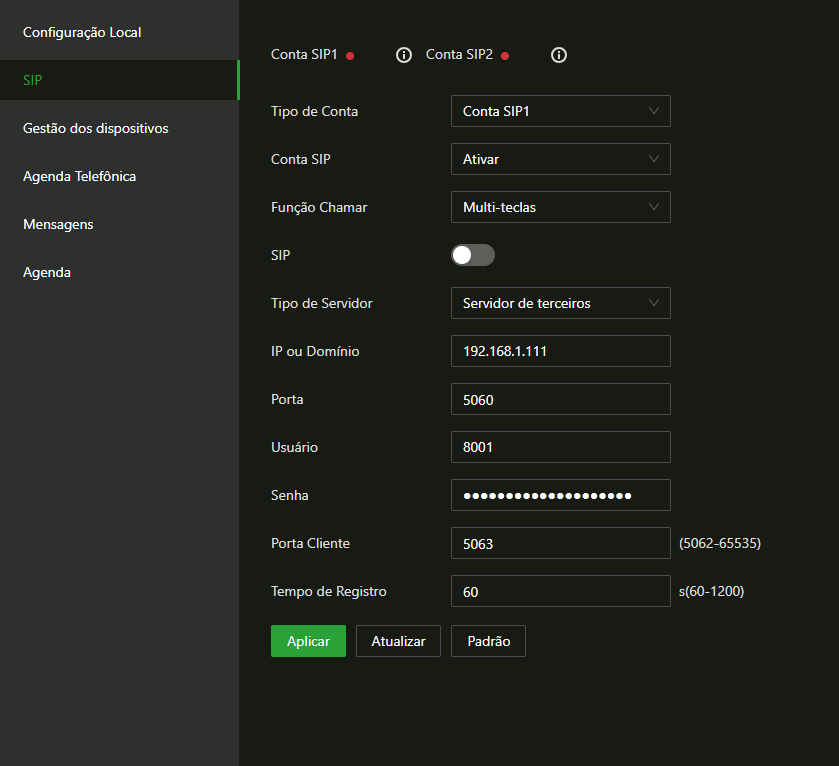Click the red status dot of Conta SIP1
The width and height of the screenshot is (839, 766).
pos(350,56)
